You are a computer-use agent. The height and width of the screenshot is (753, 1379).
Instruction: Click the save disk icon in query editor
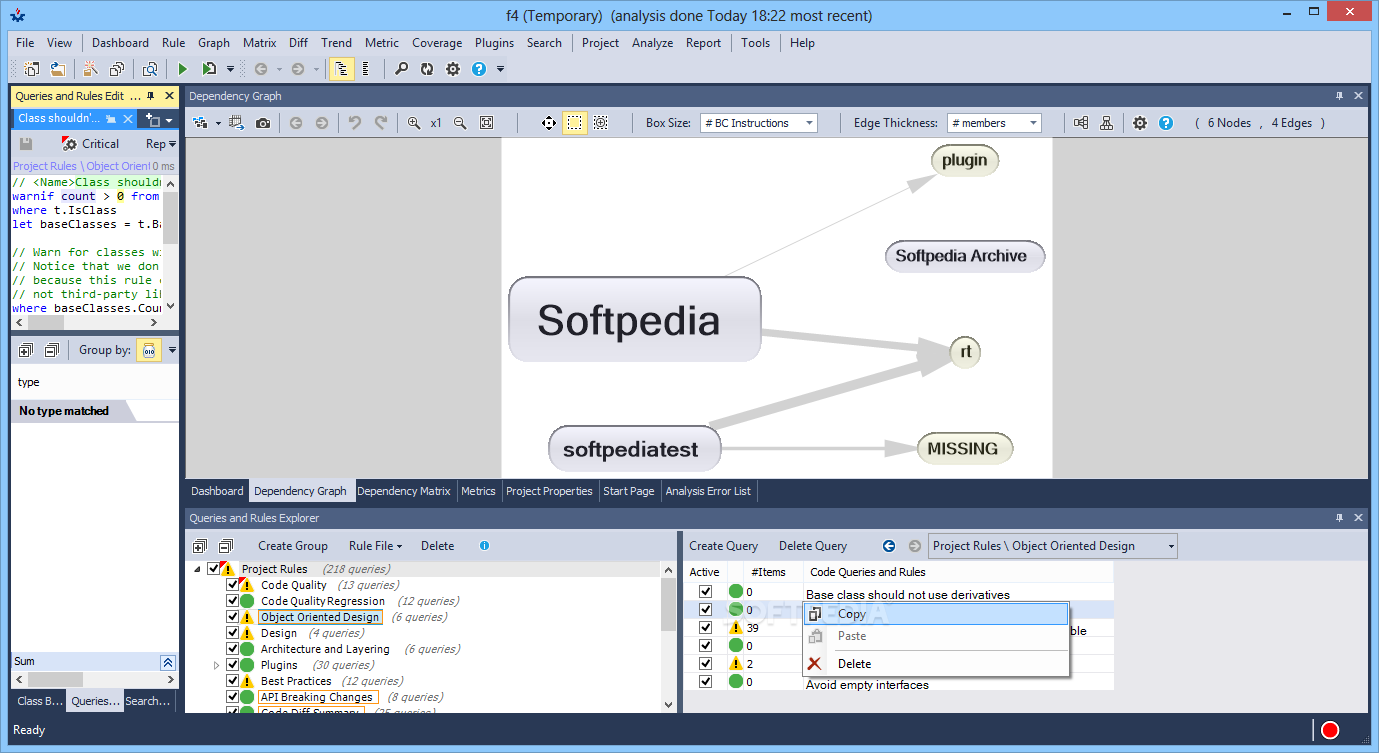pyautogui.click(x=26, y=144)
